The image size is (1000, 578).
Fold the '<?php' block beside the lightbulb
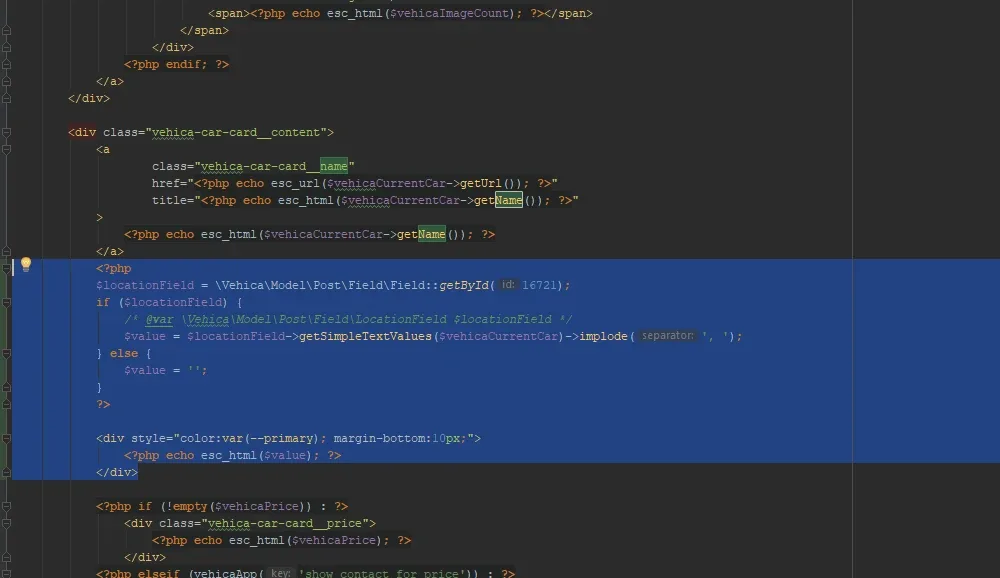click(6, 269)
